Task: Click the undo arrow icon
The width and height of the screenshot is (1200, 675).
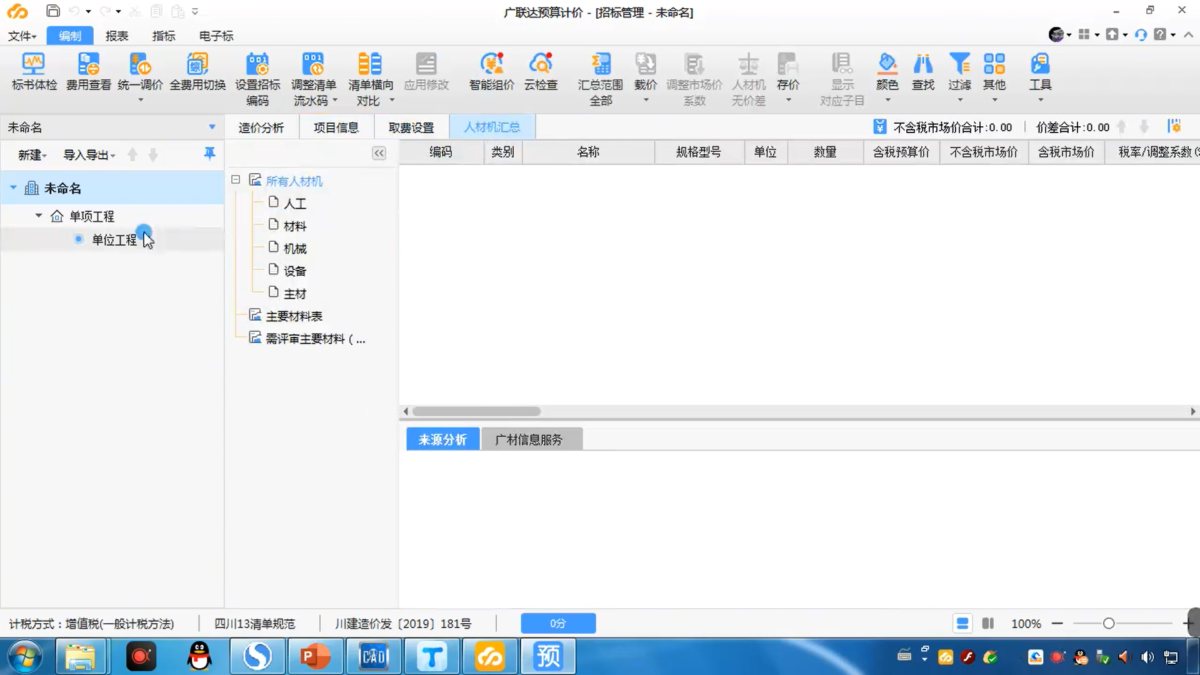Action: [74, 11]
